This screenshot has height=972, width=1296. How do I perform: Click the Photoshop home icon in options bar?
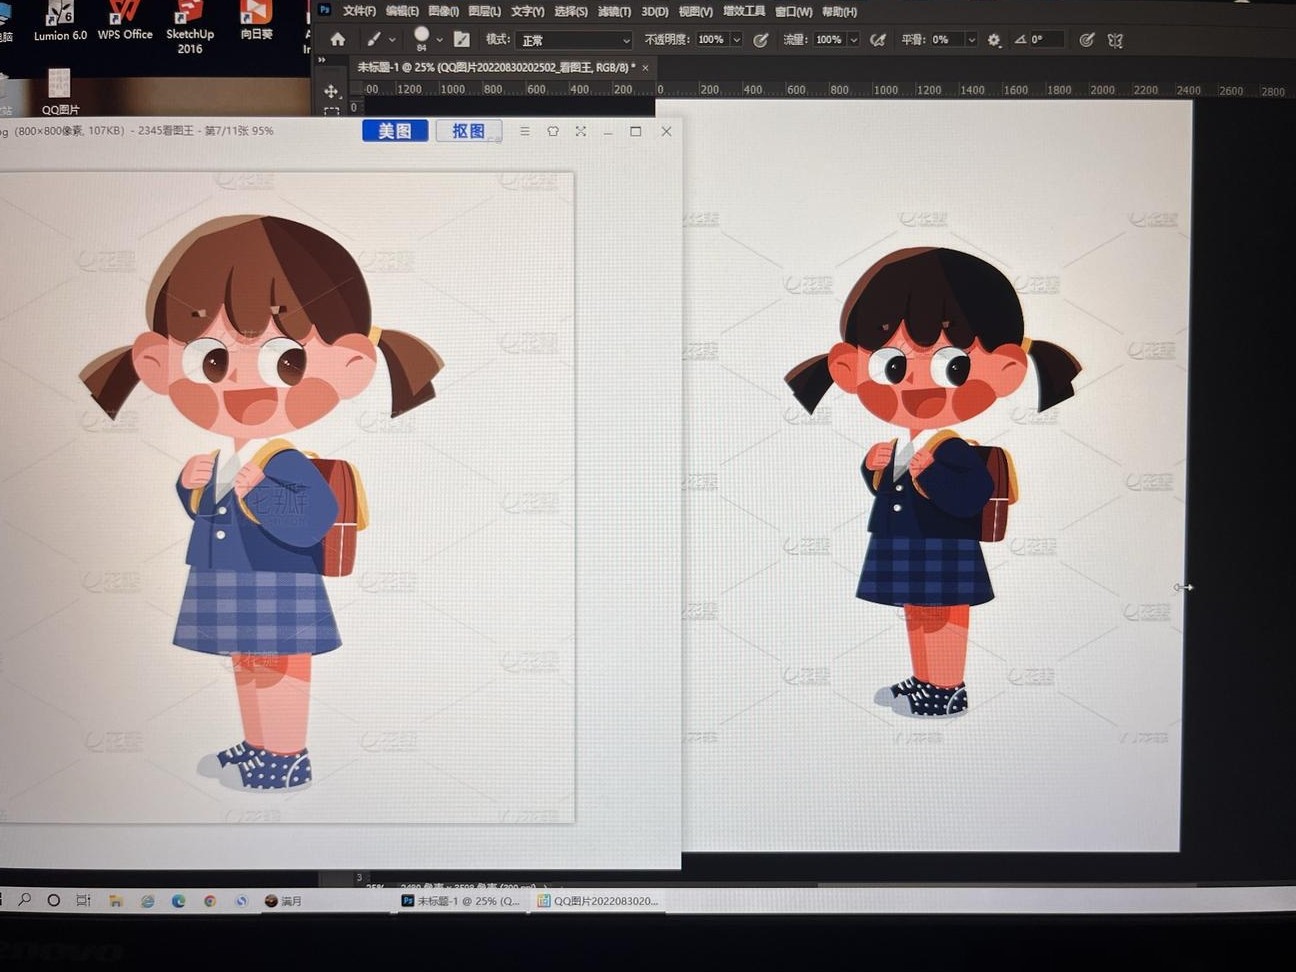[x=338, y=40]
